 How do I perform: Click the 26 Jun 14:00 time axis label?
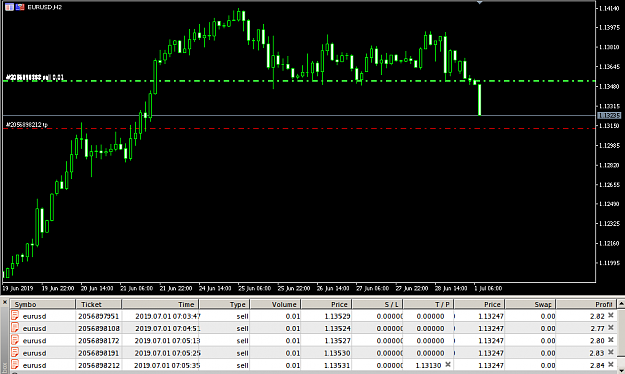click(x=332, y=288)
